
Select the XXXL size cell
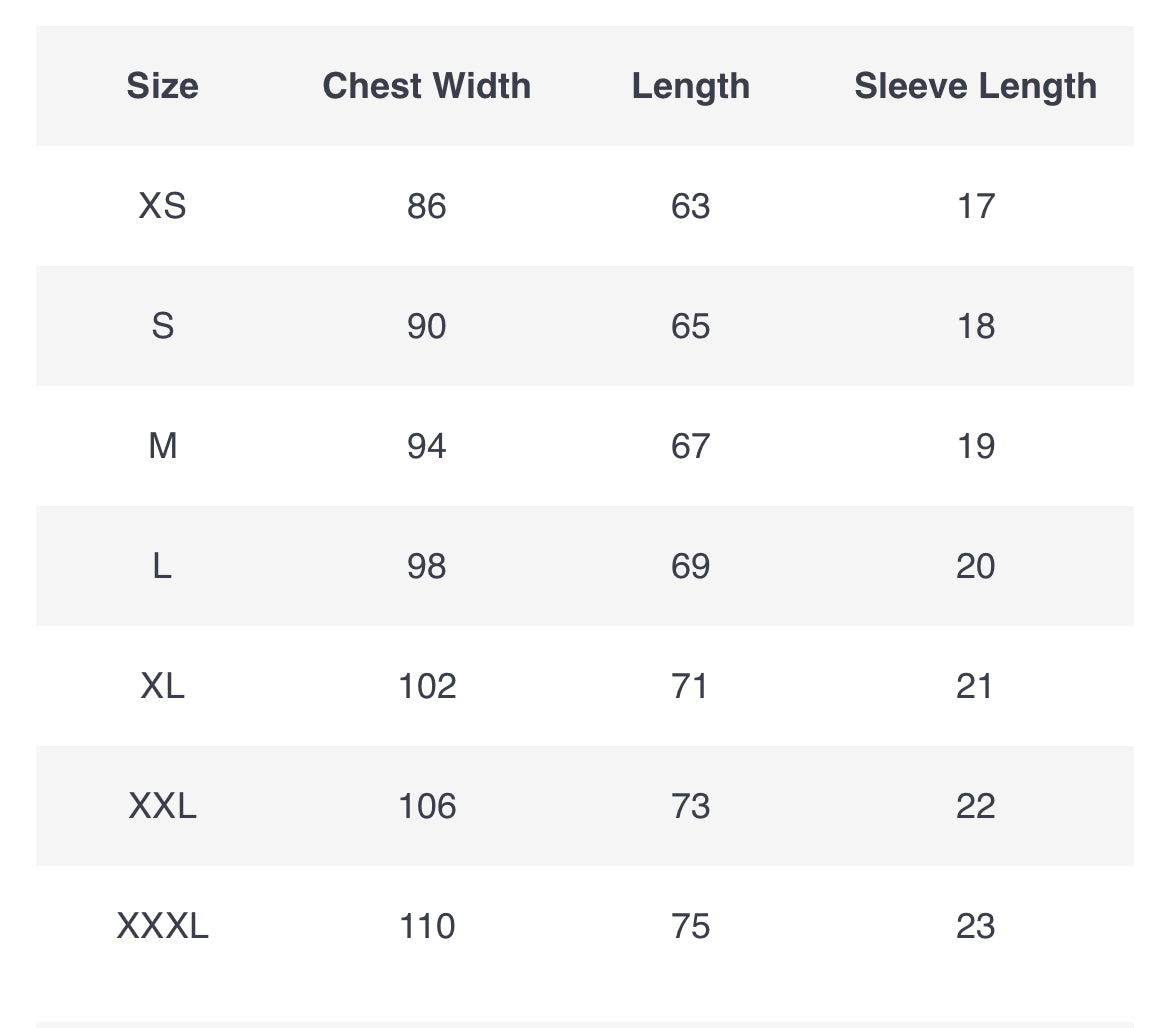[162, 926]
